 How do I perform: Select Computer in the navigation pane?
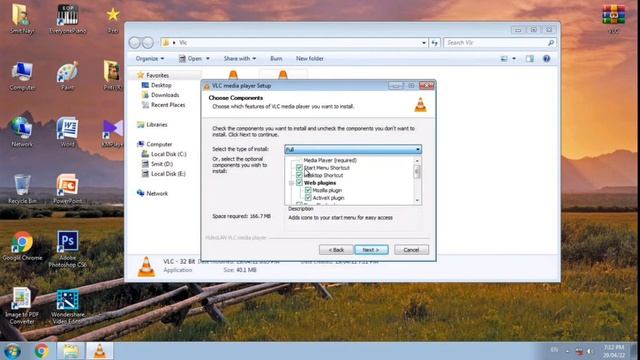pos(159,144)
